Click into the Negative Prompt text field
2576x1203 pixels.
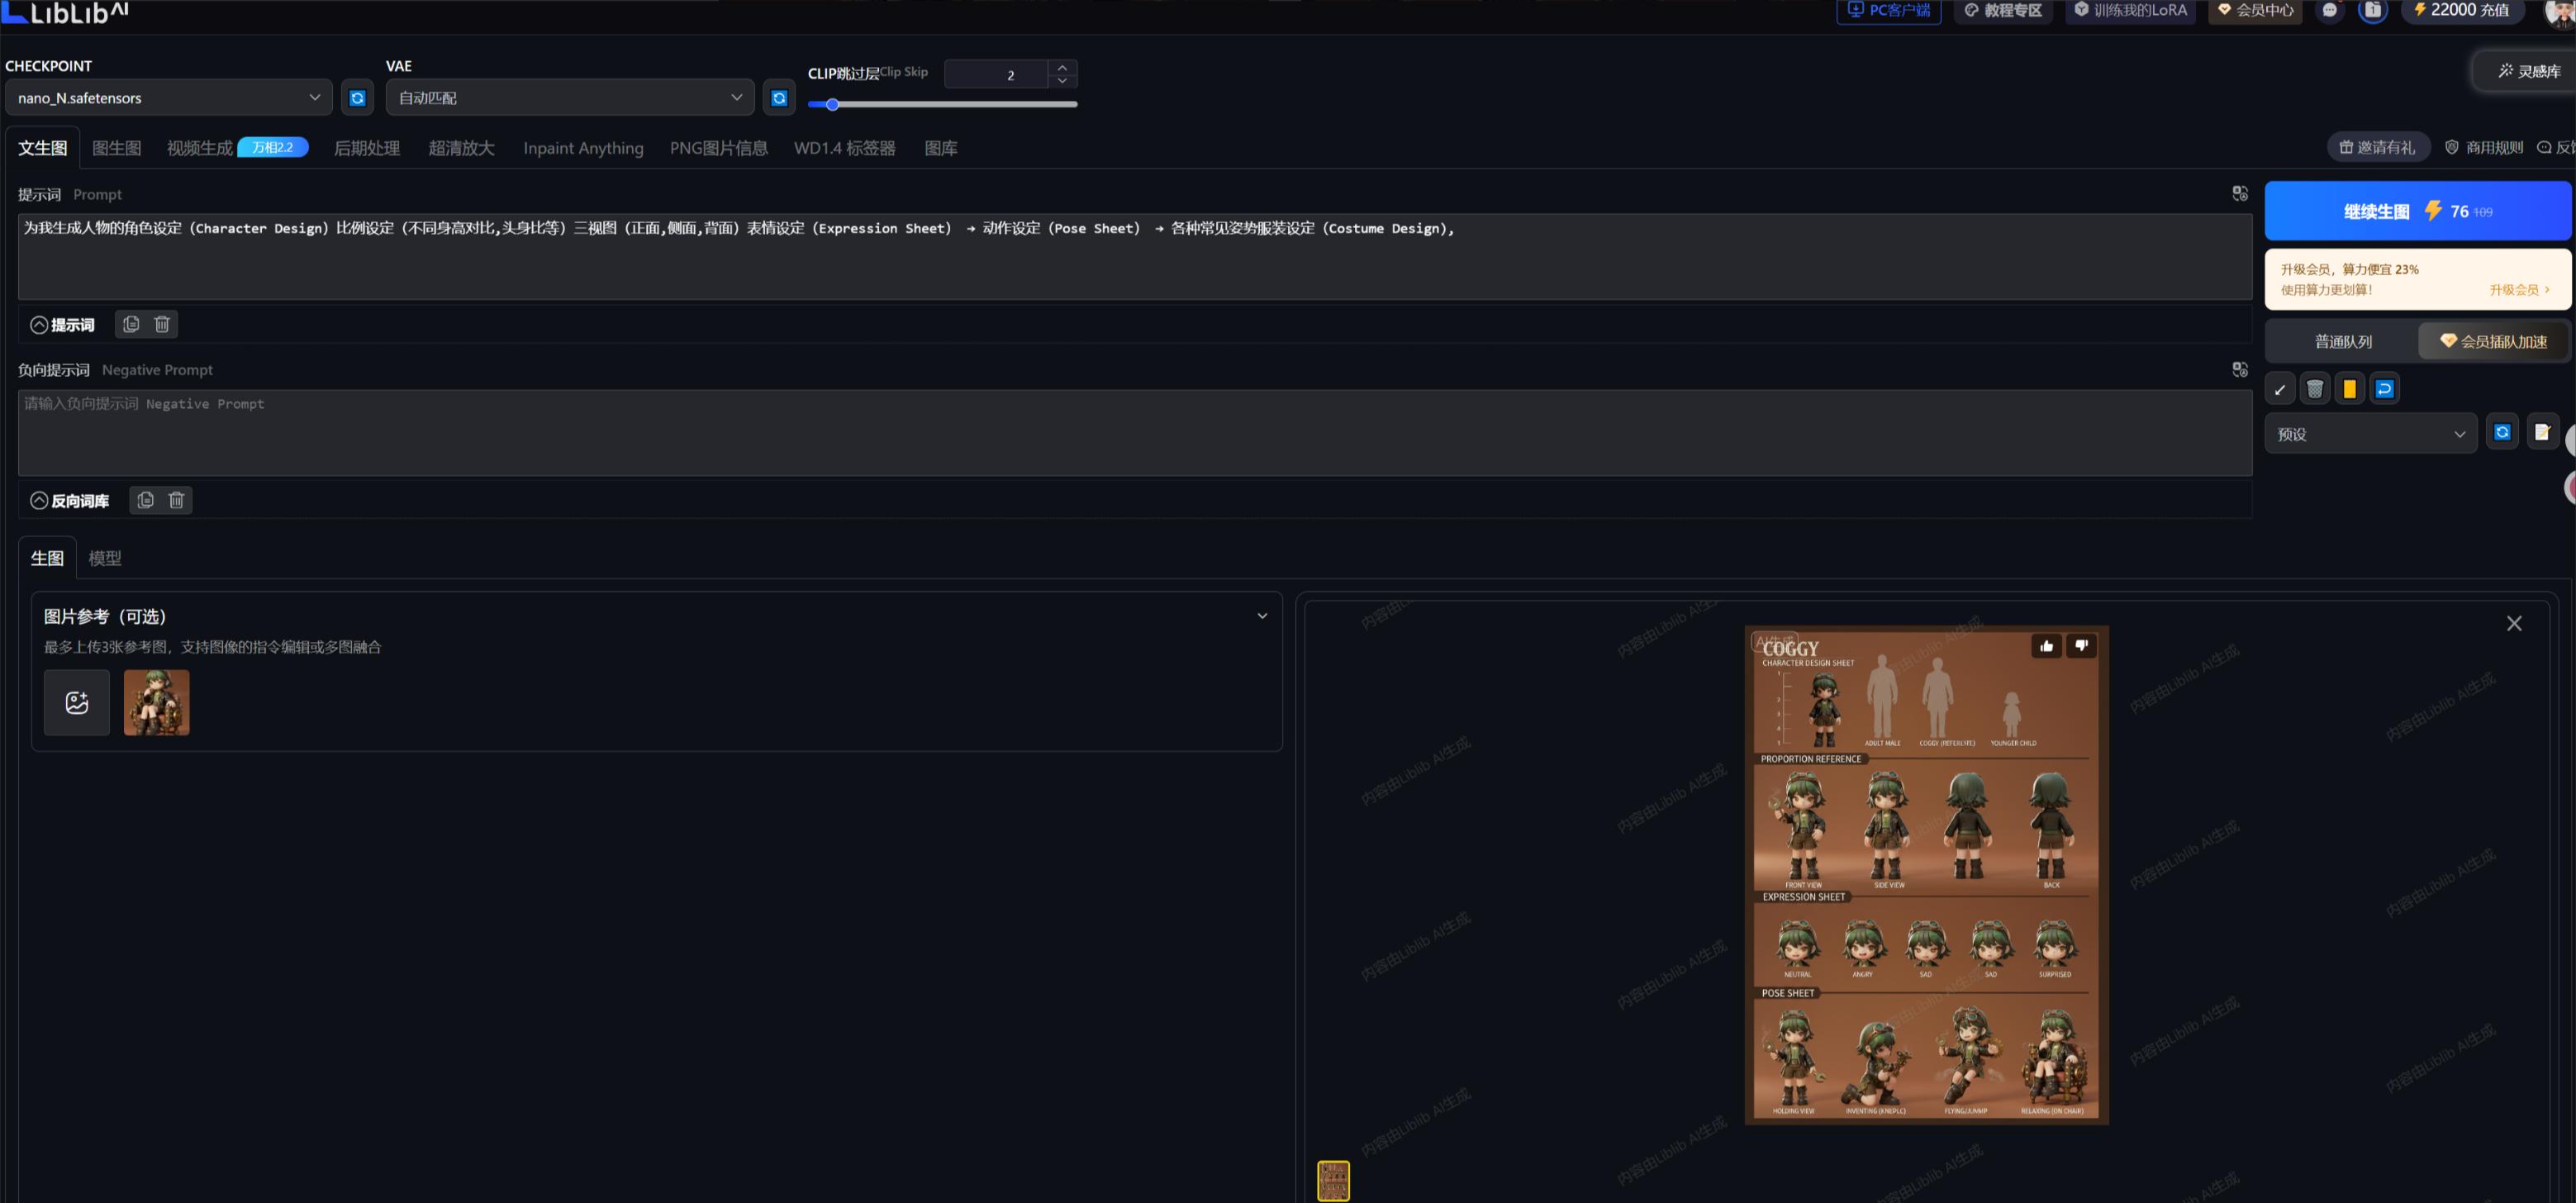tap(1134, 432)
